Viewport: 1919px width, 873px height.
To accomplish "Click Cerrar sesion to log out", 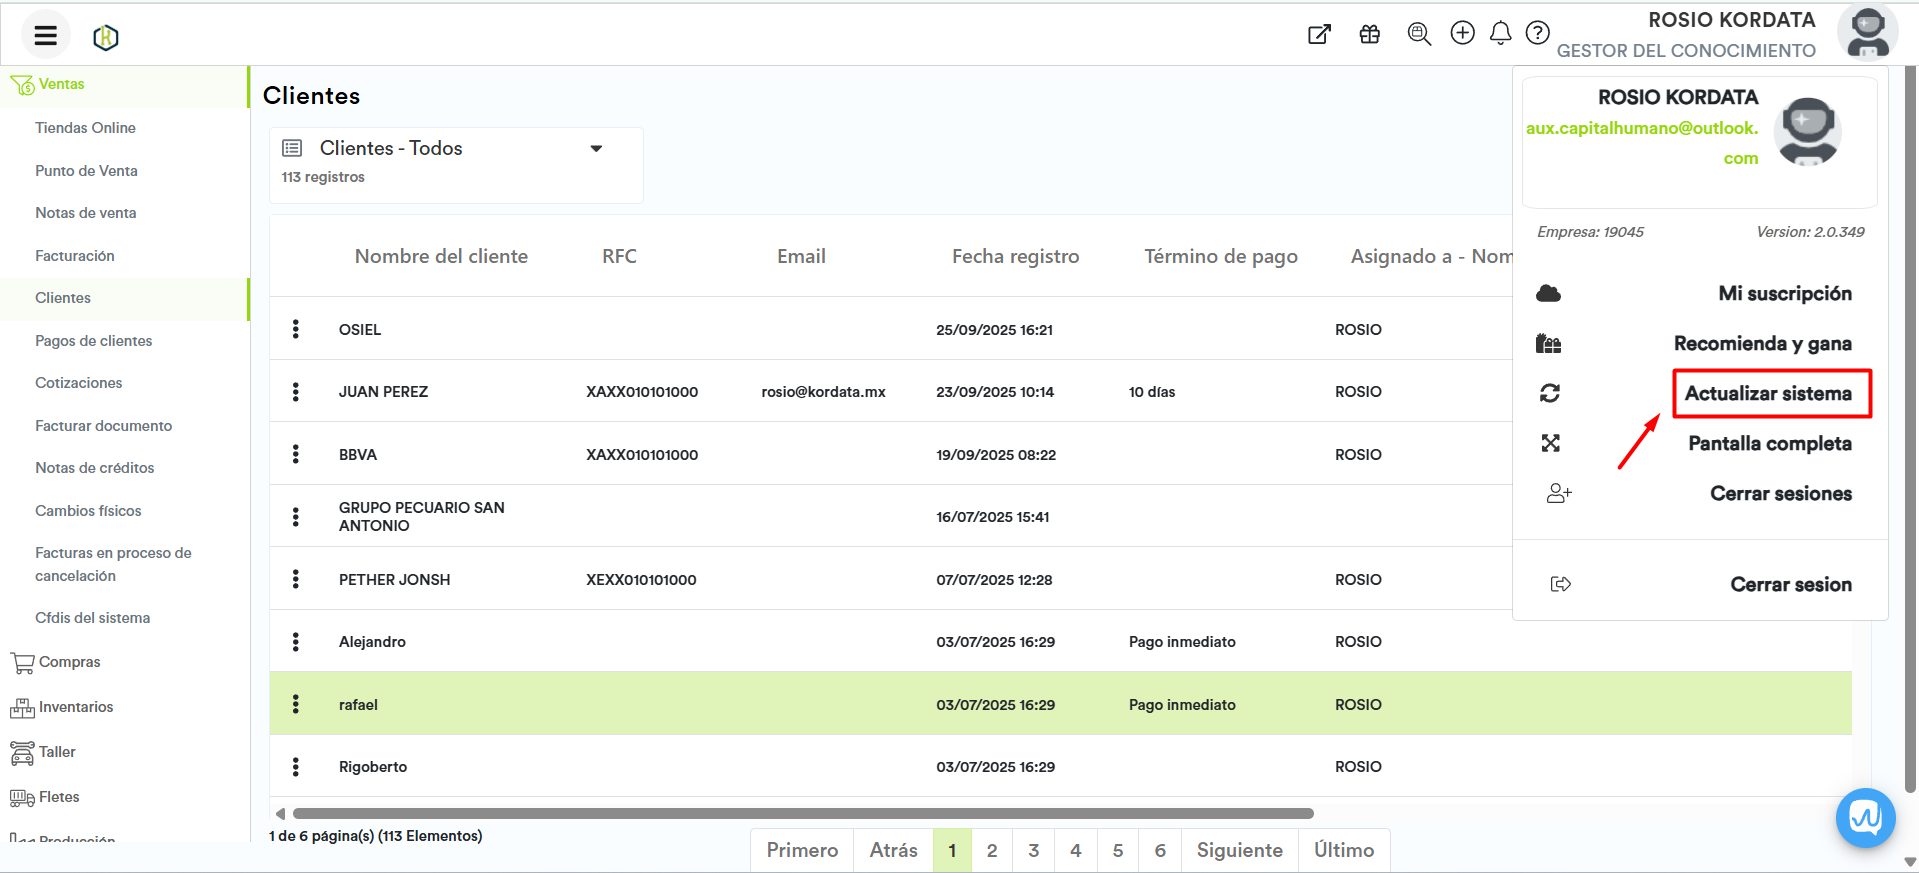I will point(1790,584).
